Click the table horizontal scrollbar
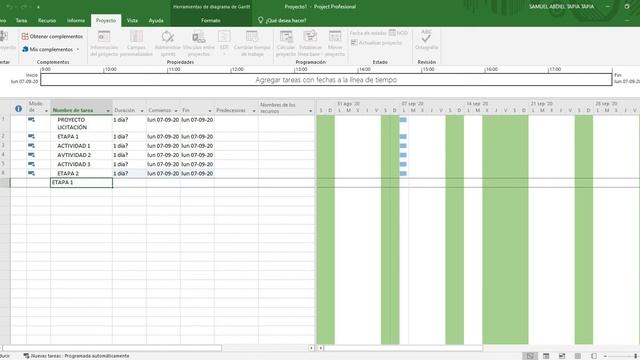This screenshot has width=640, height=360. [112, 348]
